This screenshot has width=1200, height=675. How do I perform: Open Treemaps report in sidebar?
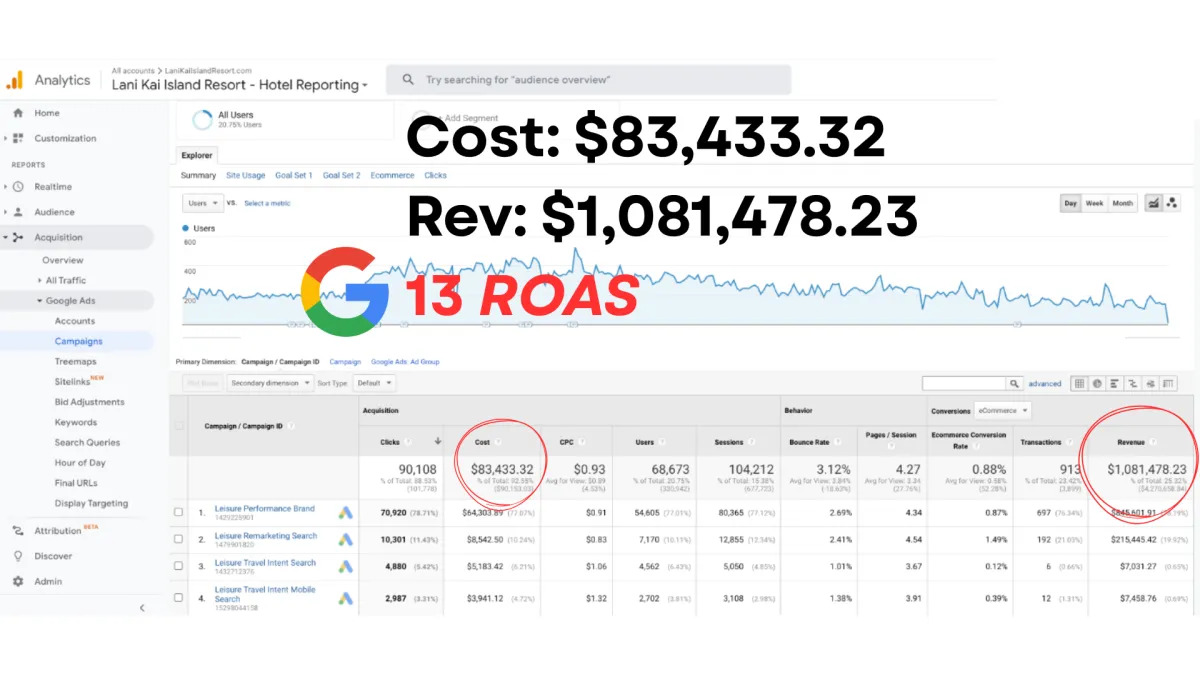pos(76,361)
